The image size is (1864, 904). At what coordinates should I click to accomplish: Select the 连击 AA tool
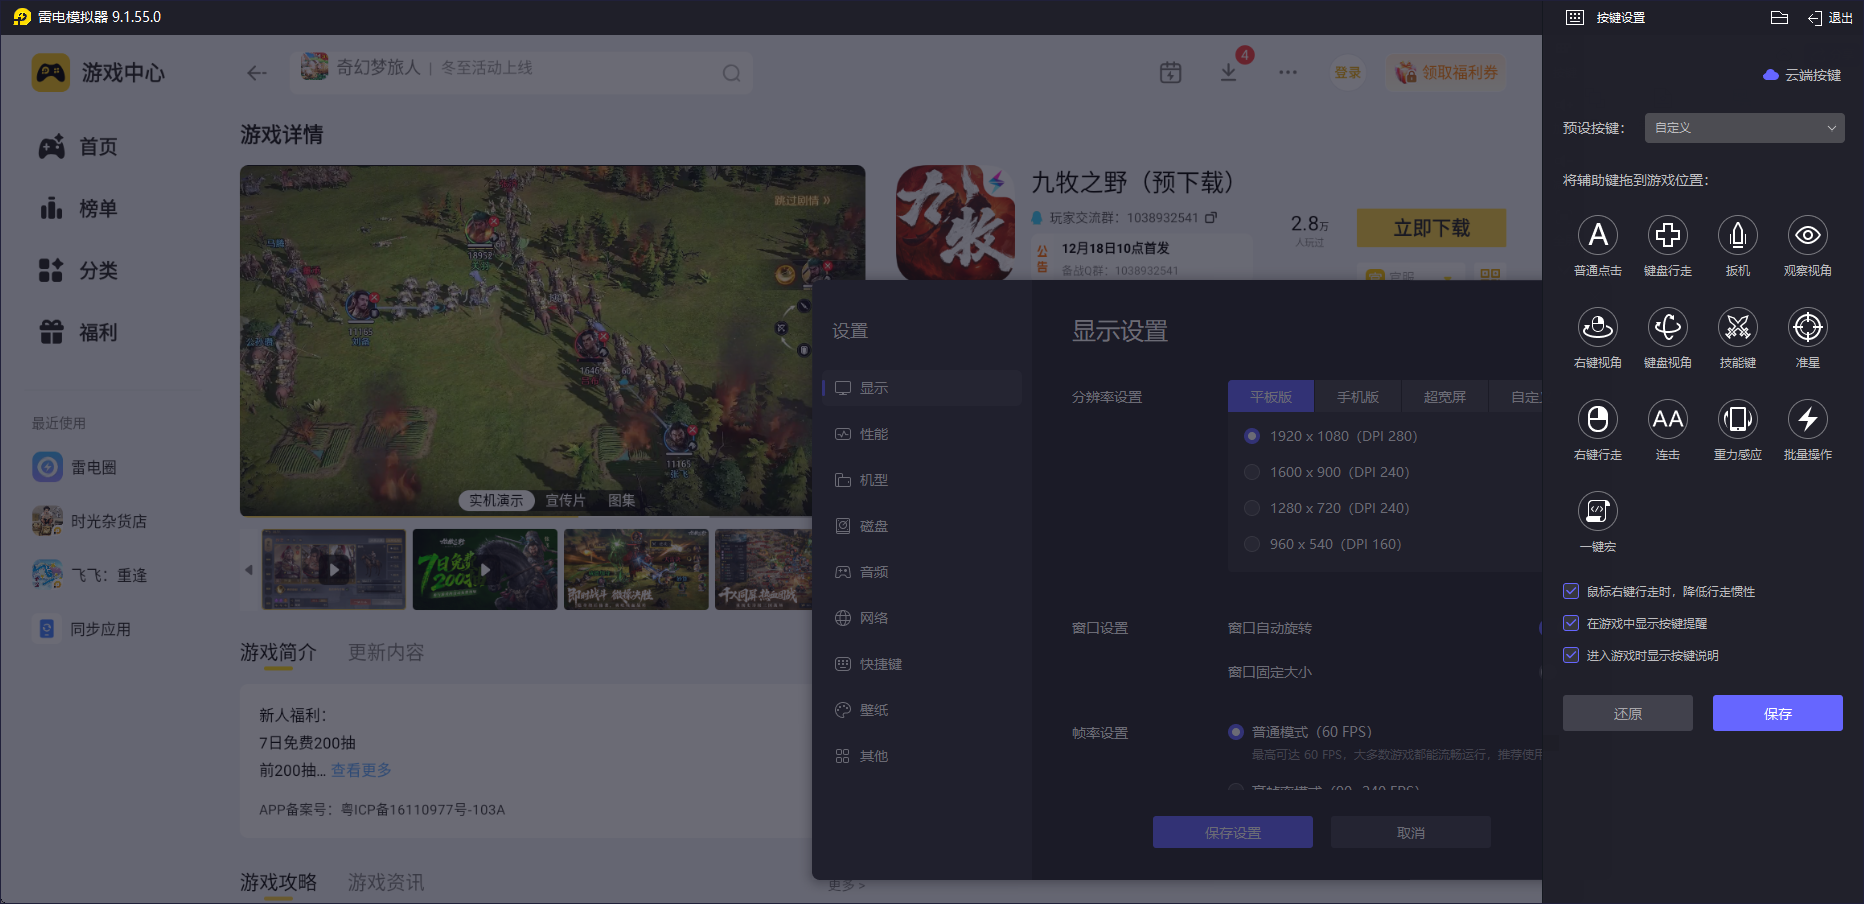[x=1668, y=430]
